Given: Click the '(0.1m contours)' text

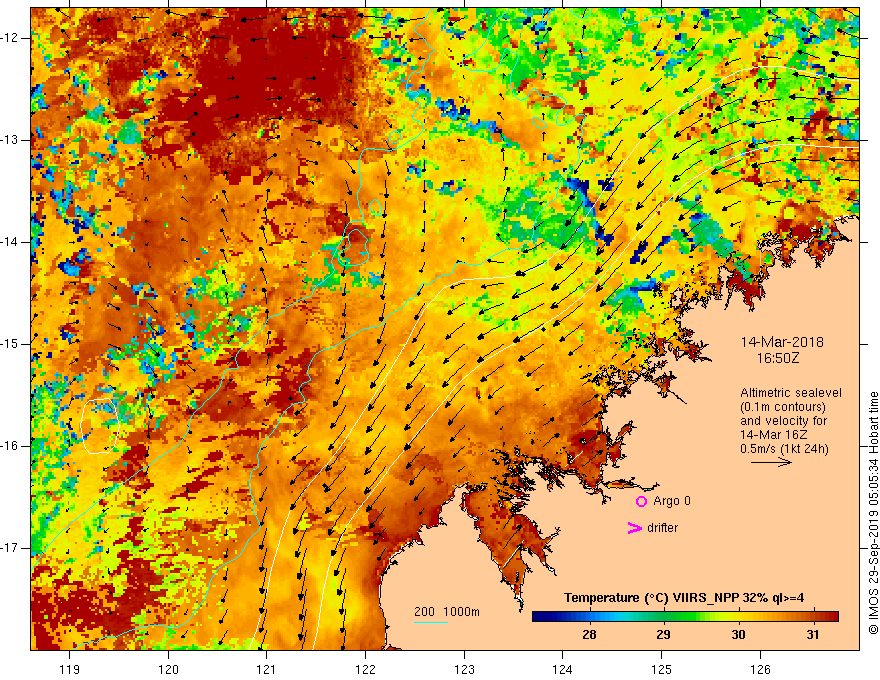Looking at the screenshot, I should tap(783, 407).
